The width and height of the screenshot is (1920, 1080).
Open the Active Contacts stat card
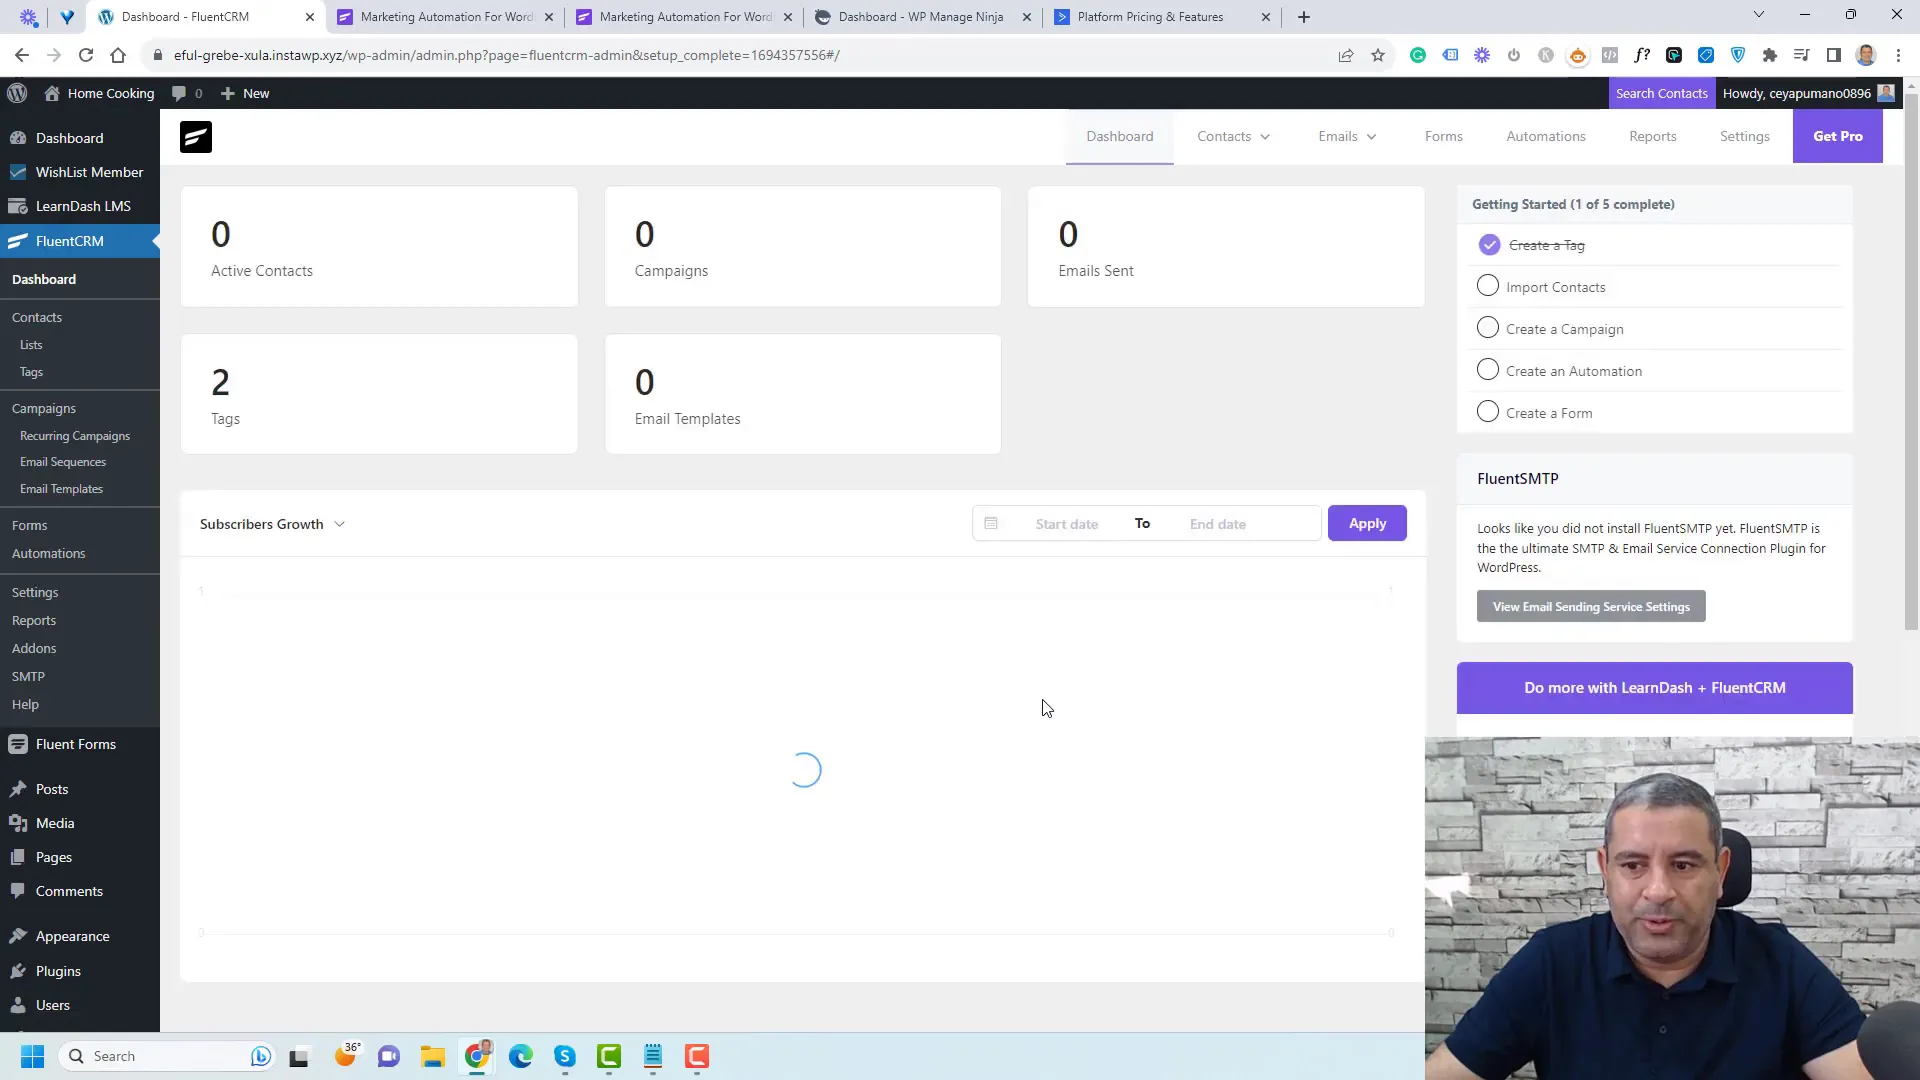(x=379, y=246)
